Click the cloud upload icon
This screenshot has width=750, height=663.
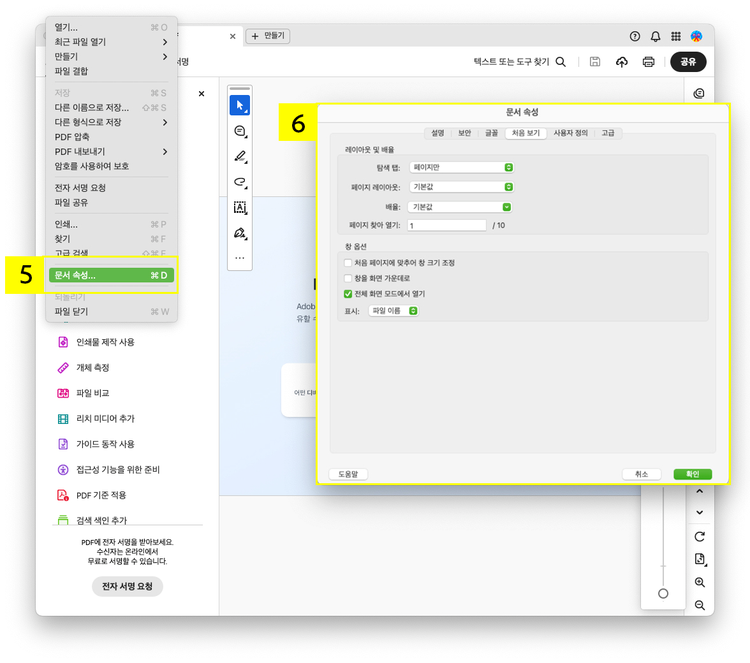coord(621,62)
